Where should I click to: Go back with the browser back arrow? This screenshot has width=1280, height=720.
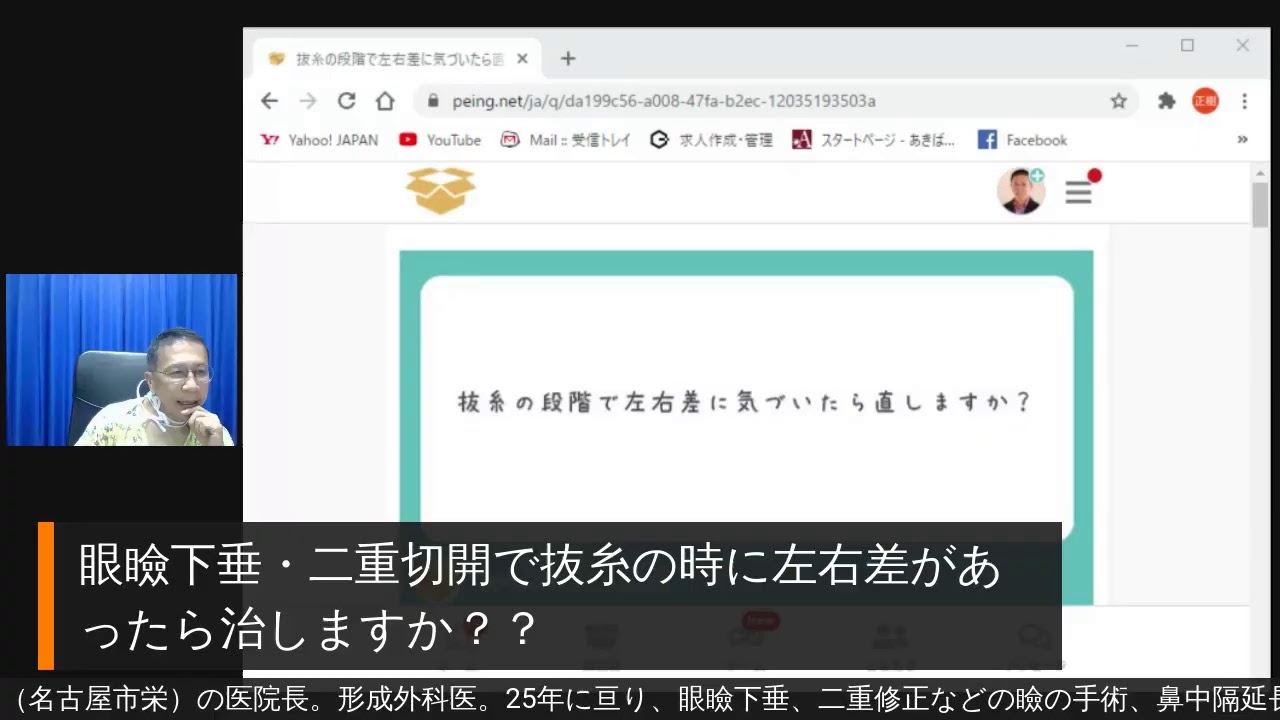click(269, 101)
